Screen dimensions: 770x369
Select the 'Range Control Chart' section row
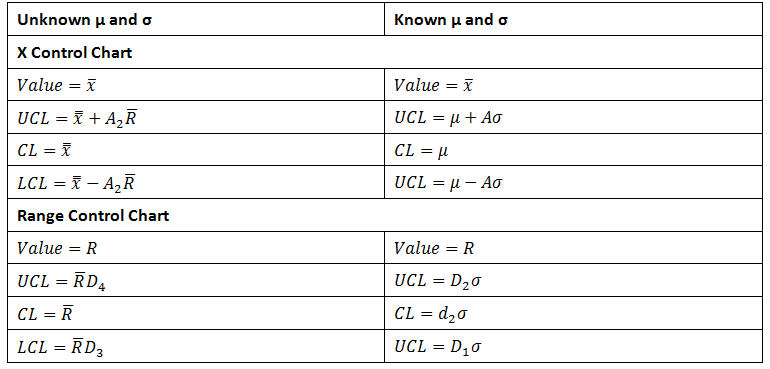385,215
